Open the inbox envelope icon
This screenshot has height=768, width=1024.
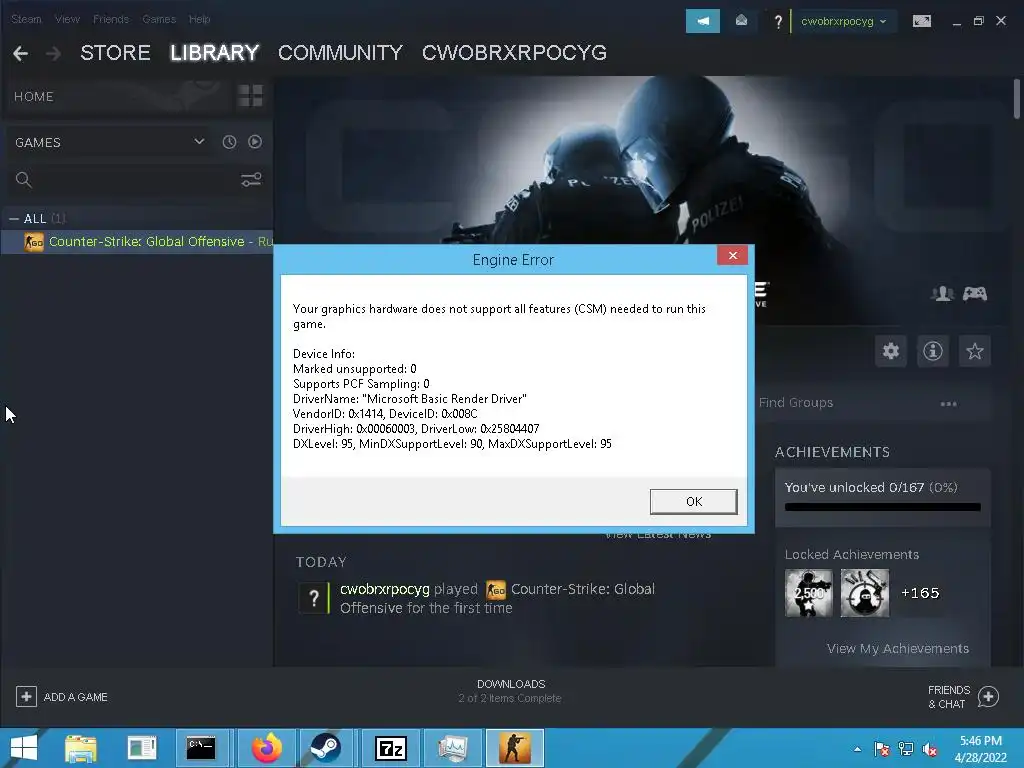pyautogui.click(x=741, y=21)
